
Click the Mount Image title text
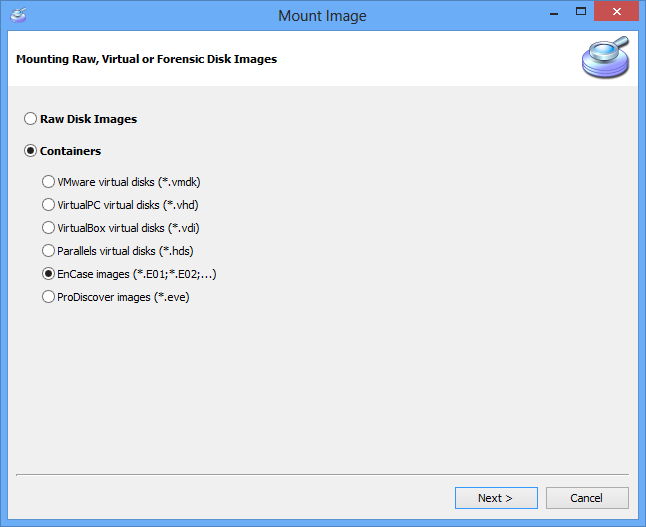pyautogui.click(x=322, y=16)
